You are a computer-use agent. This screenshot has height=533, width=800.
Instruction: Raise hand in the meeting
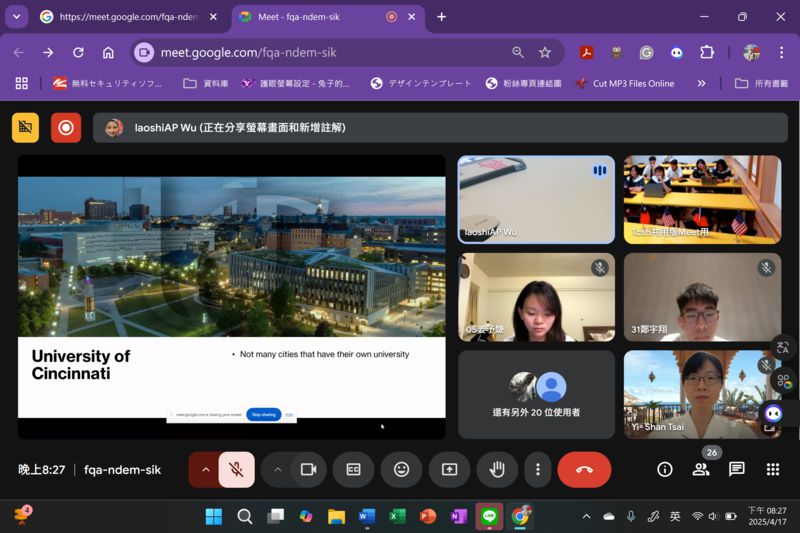(x=497, y=469)
